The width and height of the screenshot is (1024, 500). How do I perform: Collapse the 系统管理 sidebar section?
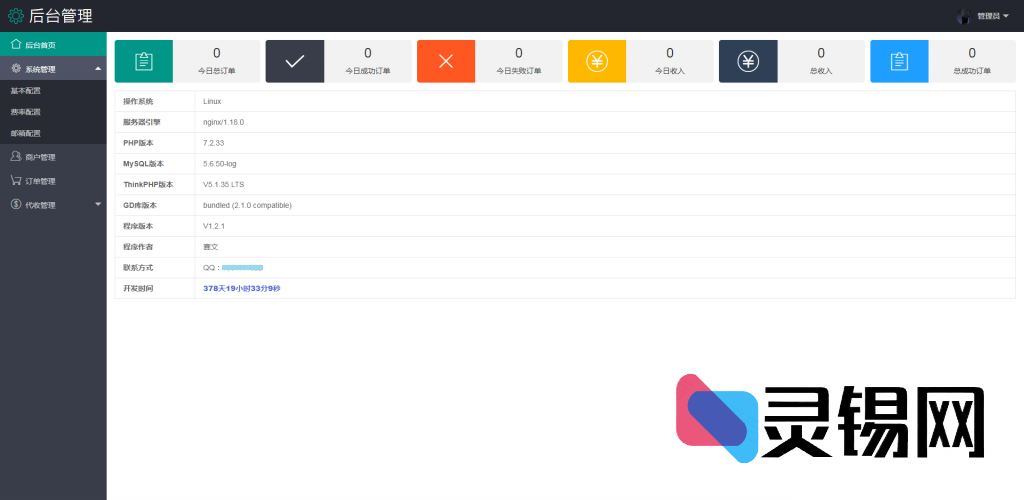click(x=97, y=69)
